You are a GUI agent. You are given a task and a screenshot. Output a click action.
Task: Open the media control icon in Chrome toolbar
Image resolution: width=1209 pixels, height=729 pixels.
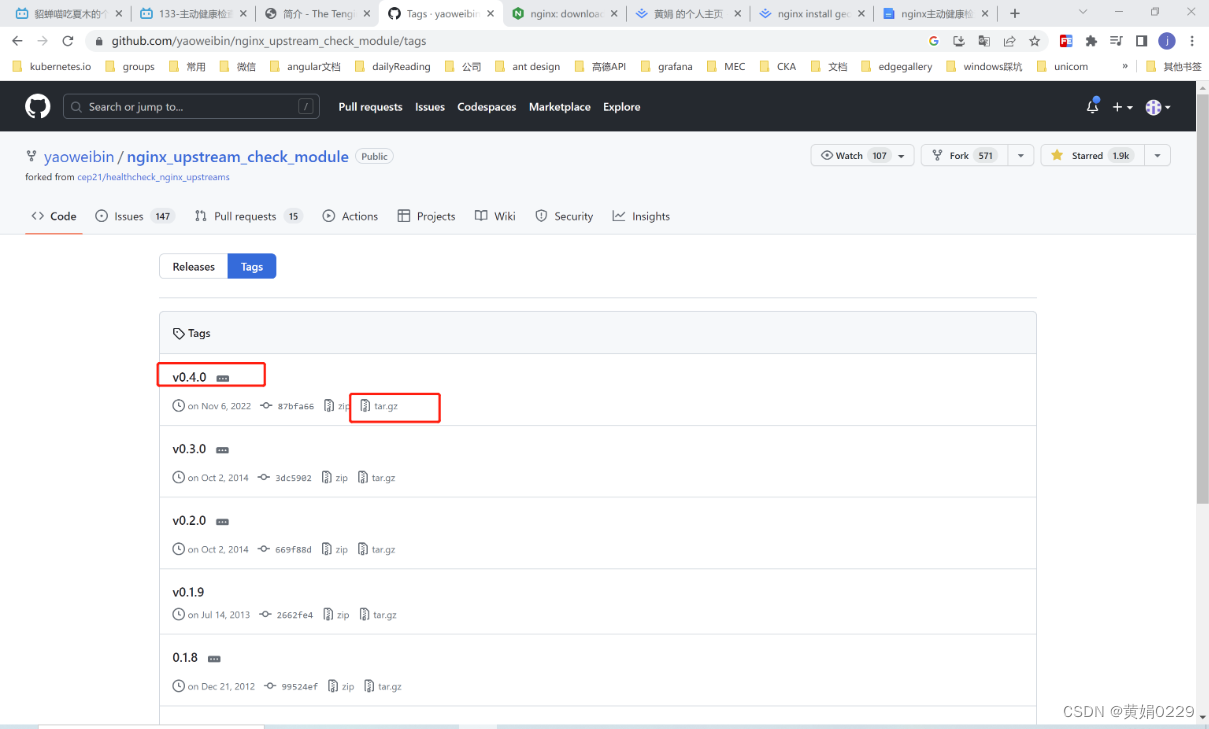pyautogui.click(x=1116, y=41)
